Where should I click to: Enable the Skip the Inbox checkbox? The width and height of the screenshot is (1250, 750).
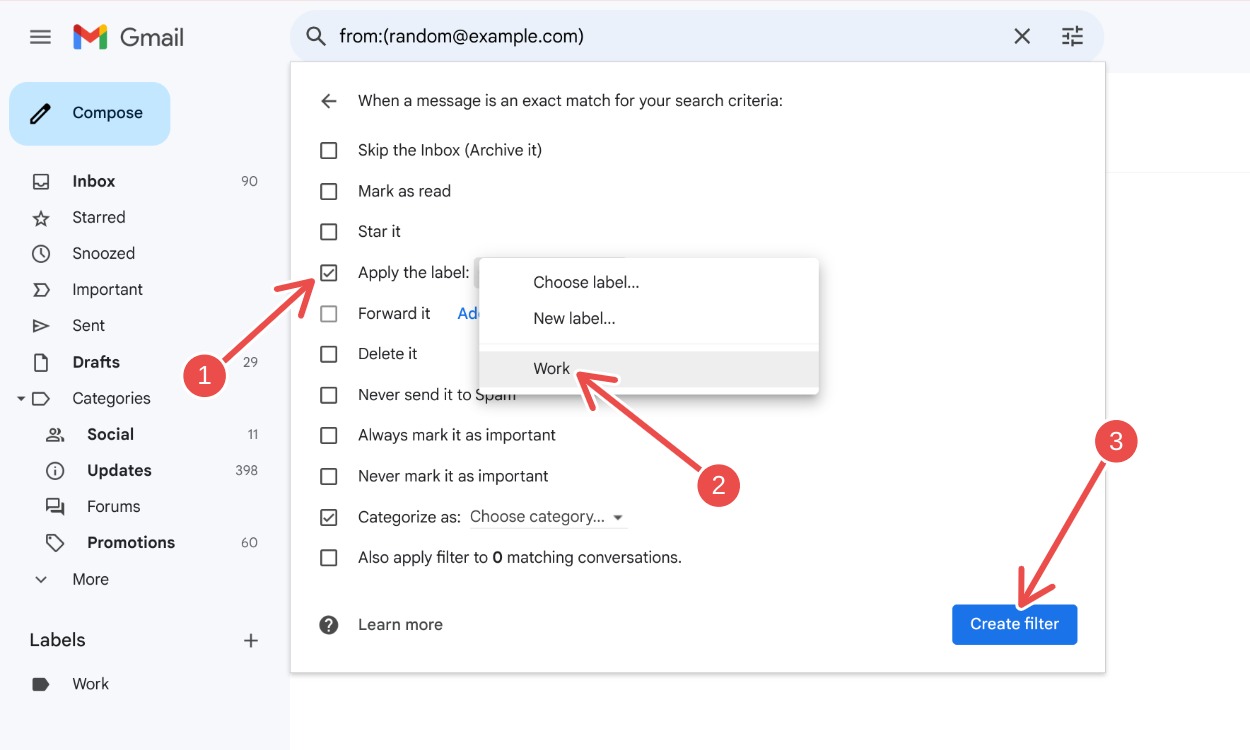point(329,149)
